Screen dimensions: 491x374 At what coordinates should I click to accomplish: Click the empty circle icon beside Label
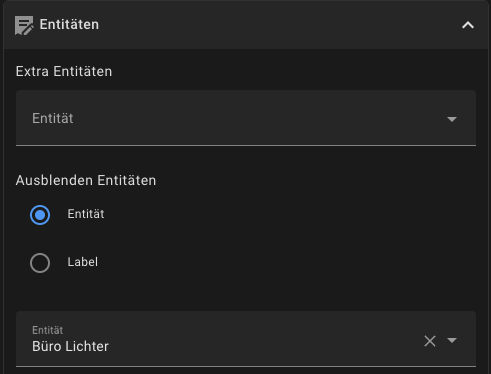40,263
